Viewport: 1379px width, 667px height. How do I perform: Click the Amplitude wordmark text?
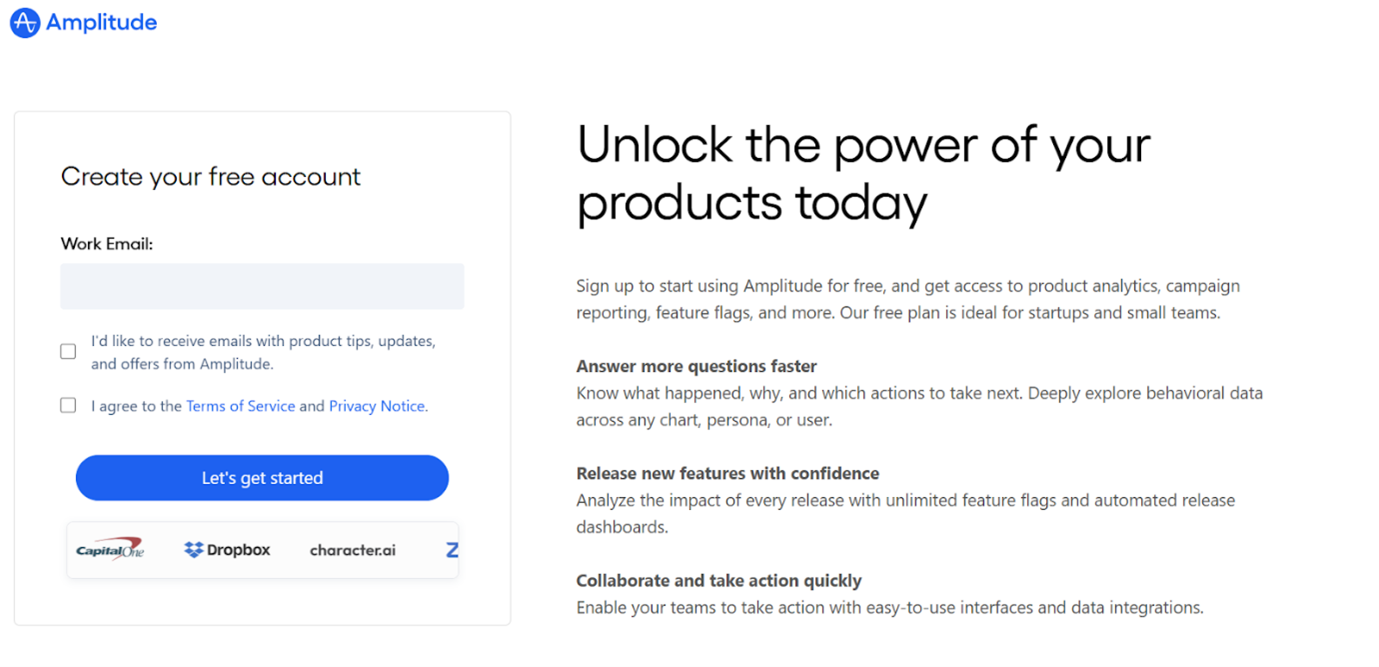[102, 22]
